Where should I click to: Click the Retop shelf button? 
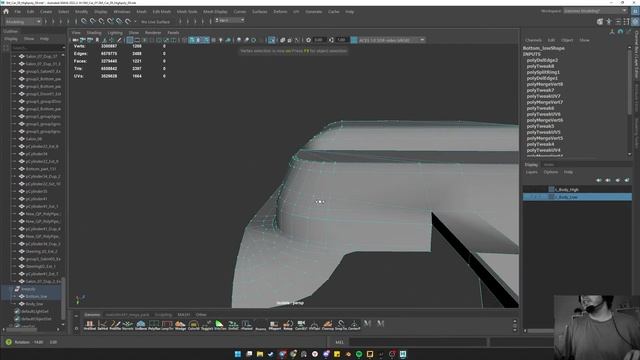pyautogui.click(x=288, y=325)
